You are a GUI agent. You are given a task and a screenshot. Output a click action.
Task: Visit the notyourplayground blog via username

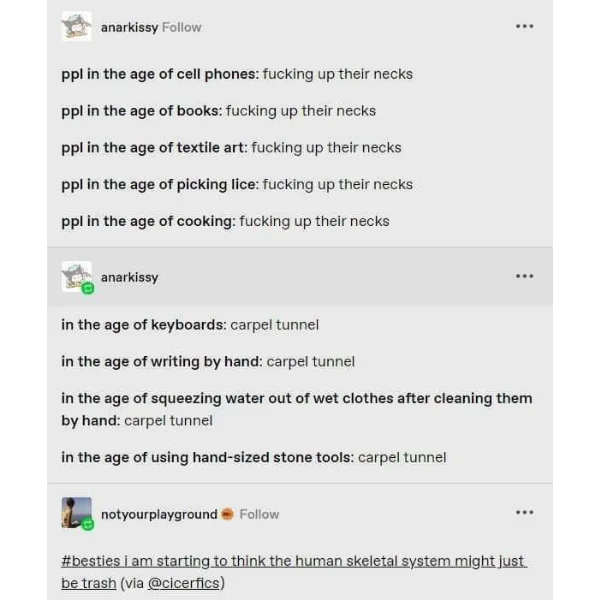[x=159, y=514]
